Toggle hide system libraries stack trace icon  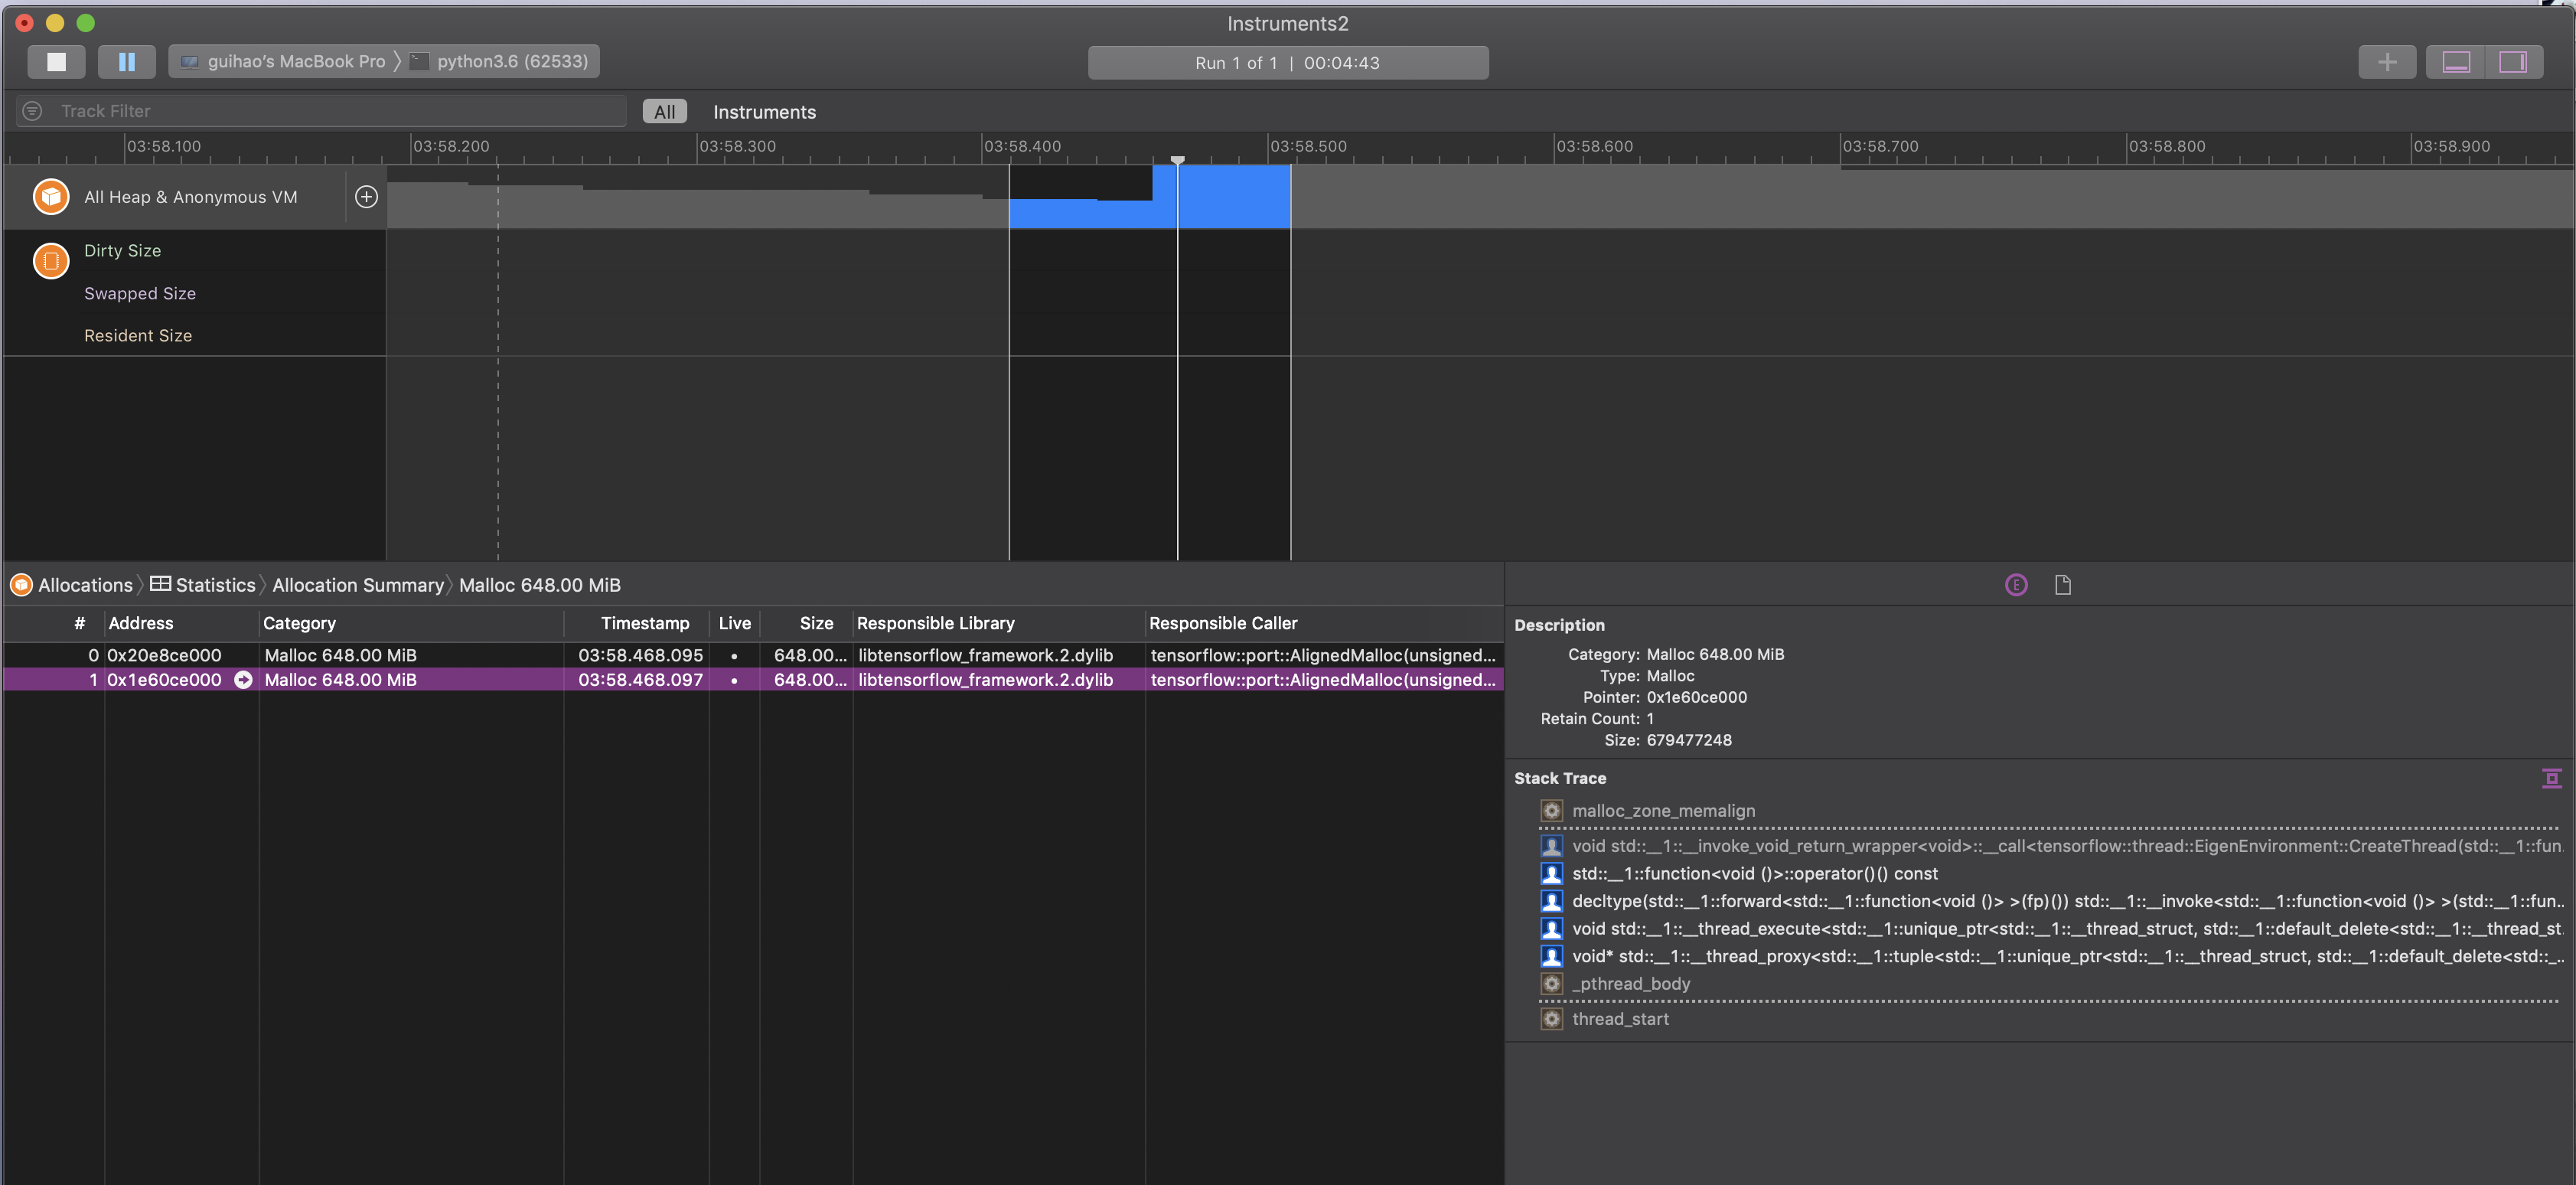click(2551, 778)
